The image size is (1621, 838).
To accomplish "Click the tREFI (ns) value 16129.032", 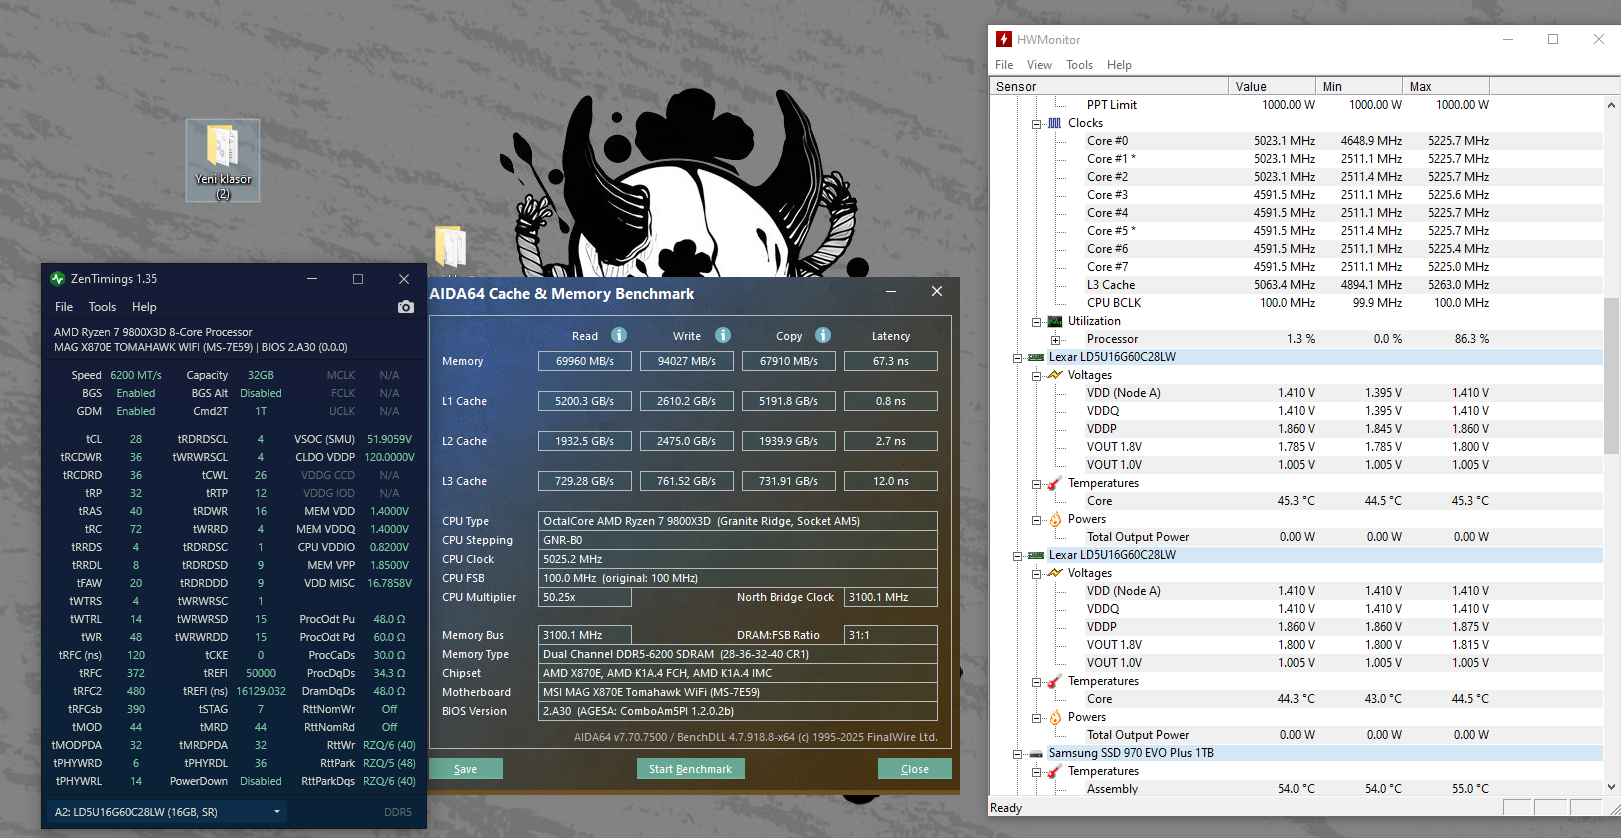I will pyautogui.click(x=261, y=691).
